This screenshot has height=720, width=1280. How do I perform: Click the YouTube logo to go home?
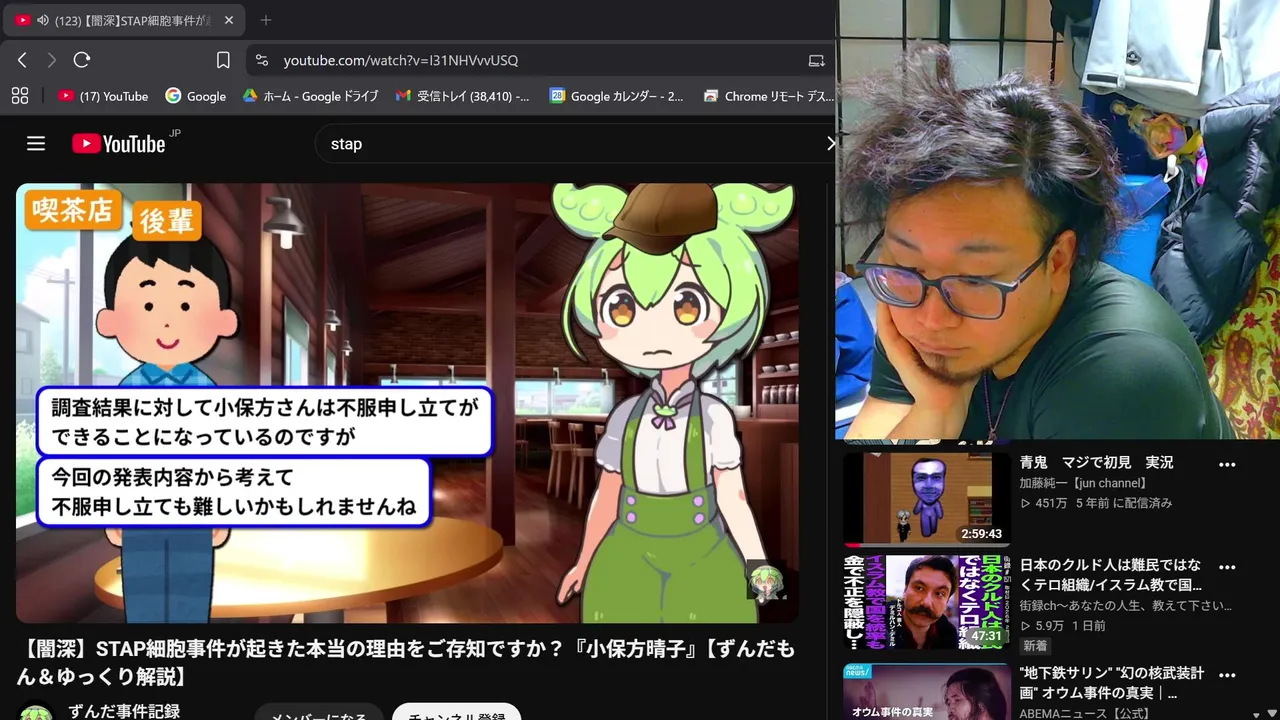119,144
